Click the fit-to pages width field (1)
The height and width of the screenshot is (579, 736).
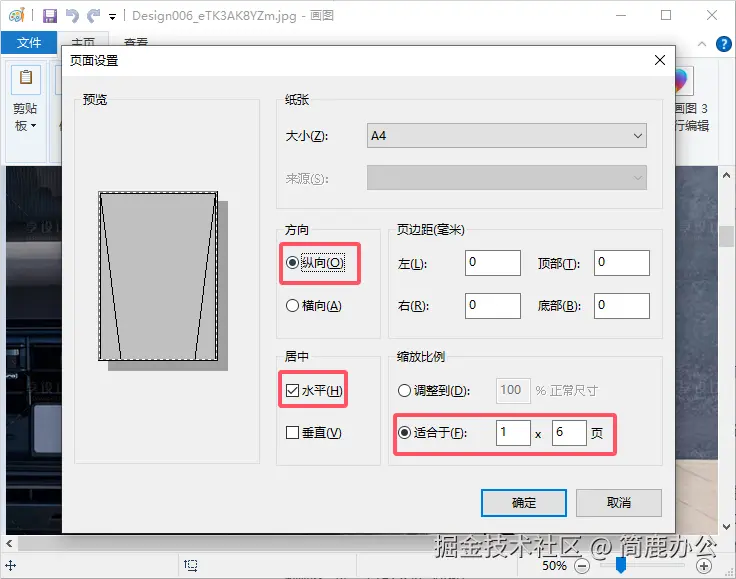(x=513, y=433)
